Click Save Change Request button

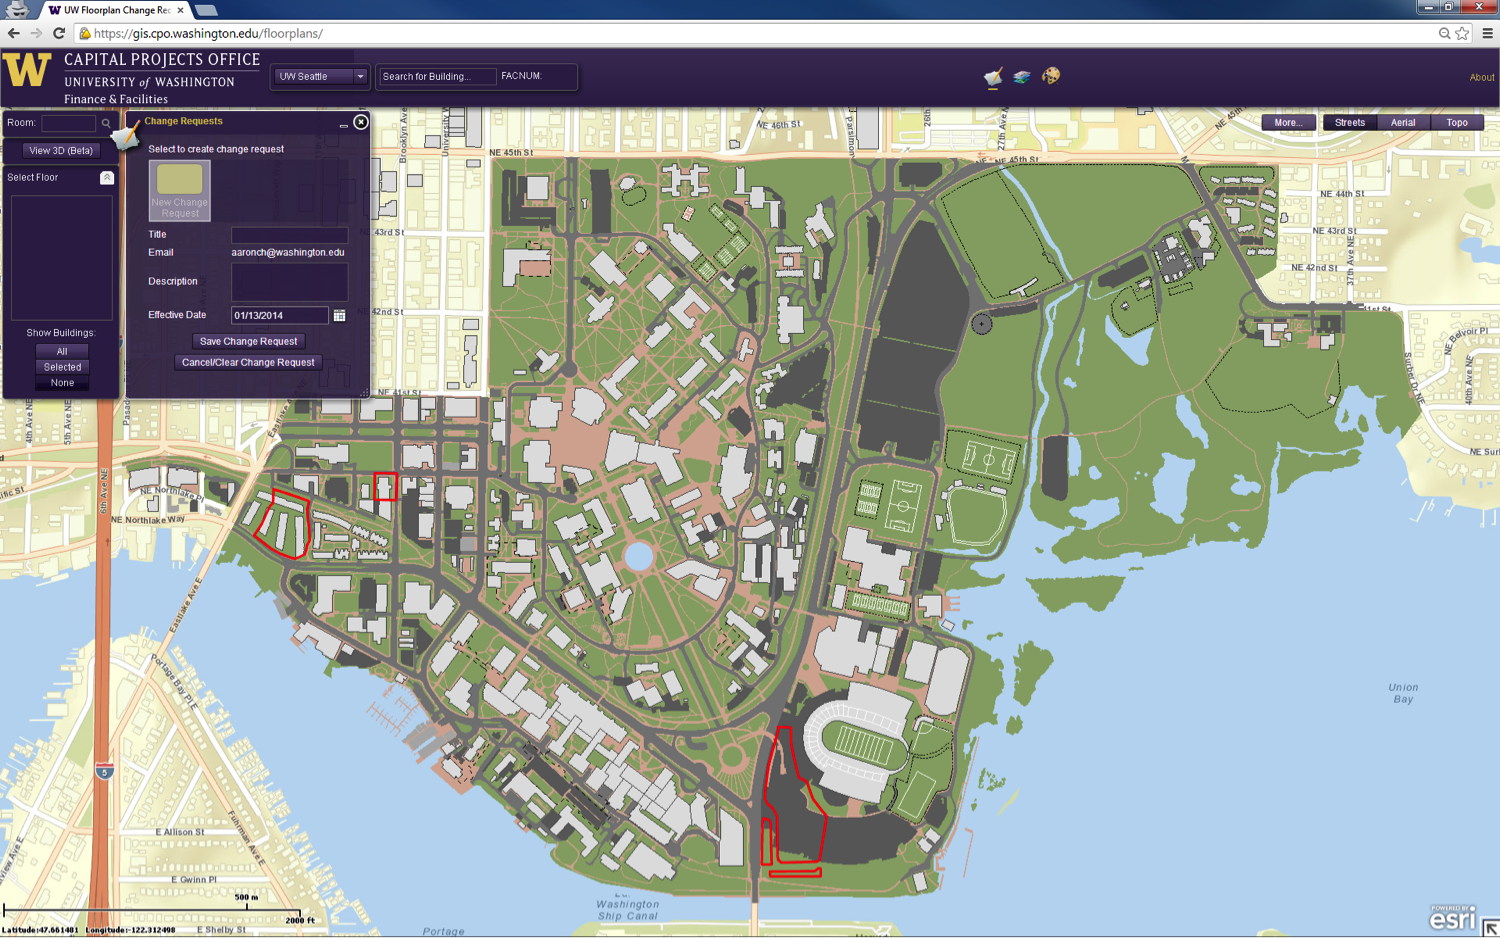248,341
